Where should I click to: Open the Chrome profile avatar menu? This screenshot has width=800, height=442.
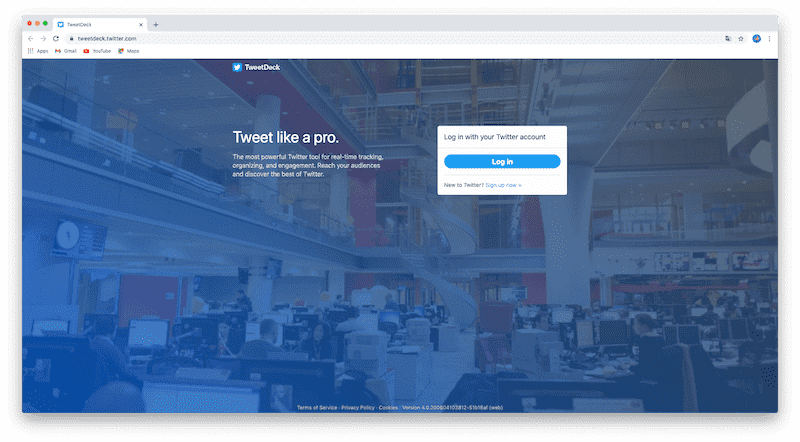(x=756, y=38)
